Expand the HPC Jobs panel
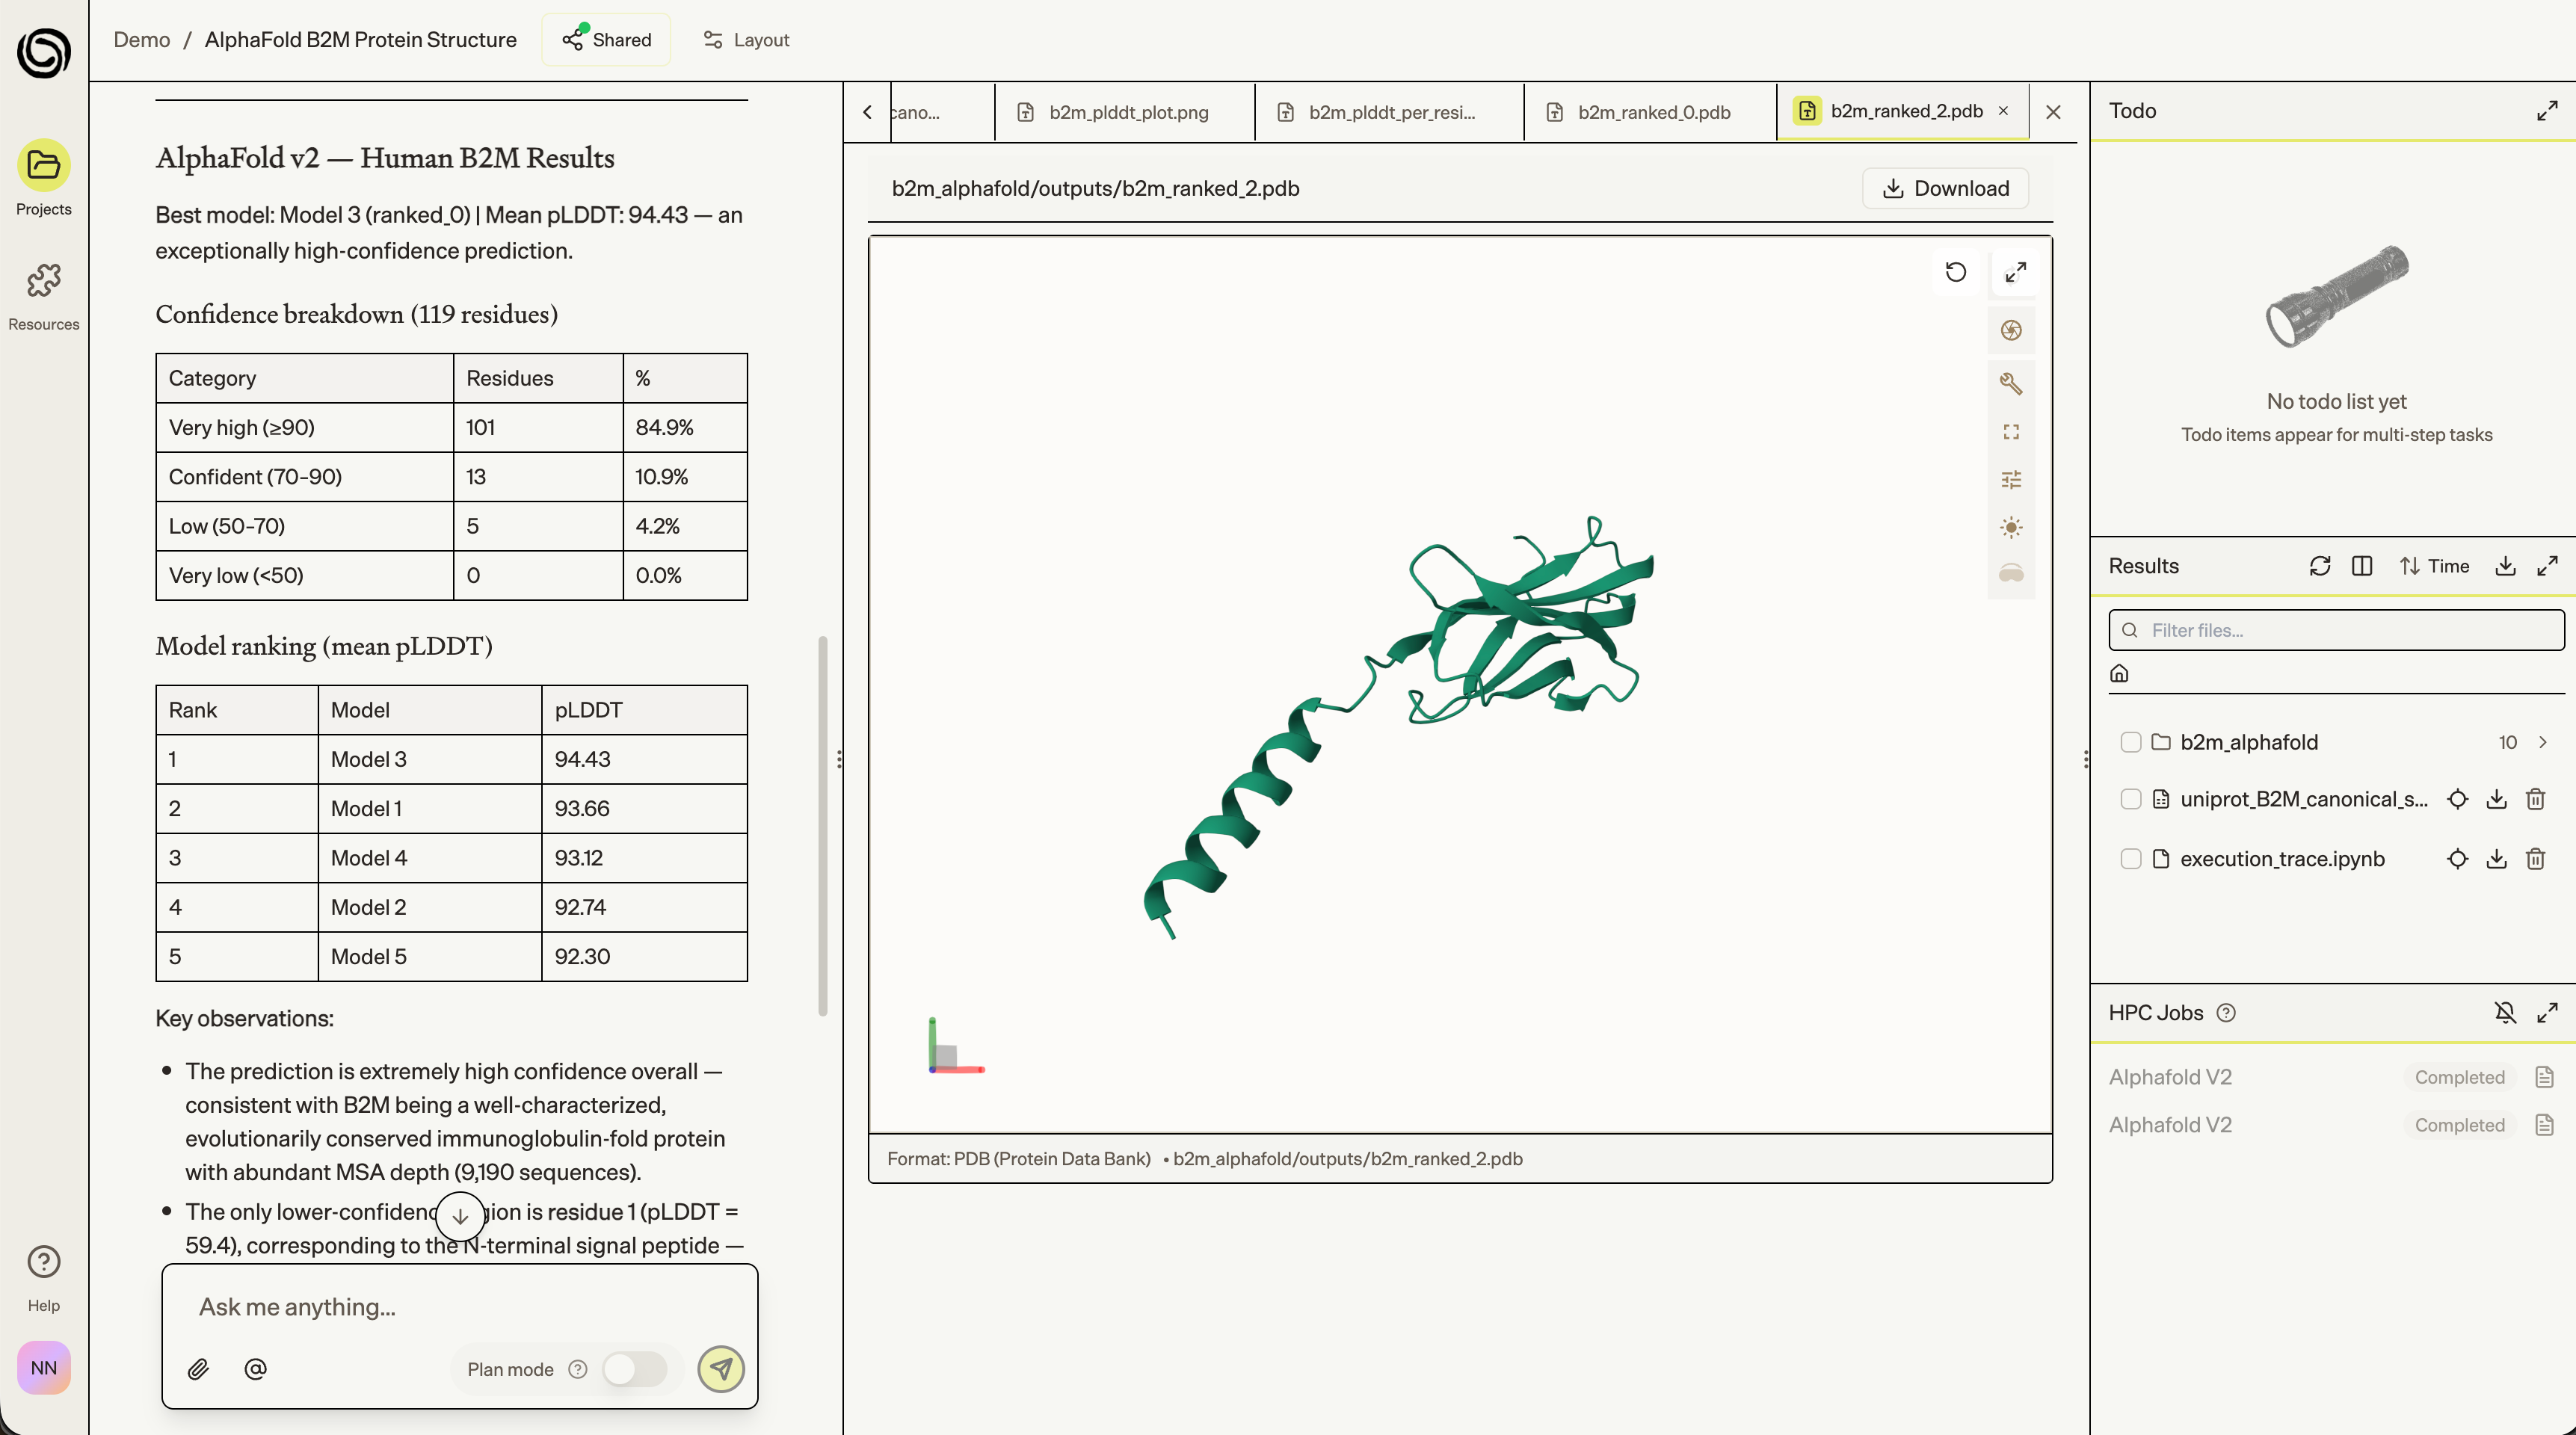 2547,1013
